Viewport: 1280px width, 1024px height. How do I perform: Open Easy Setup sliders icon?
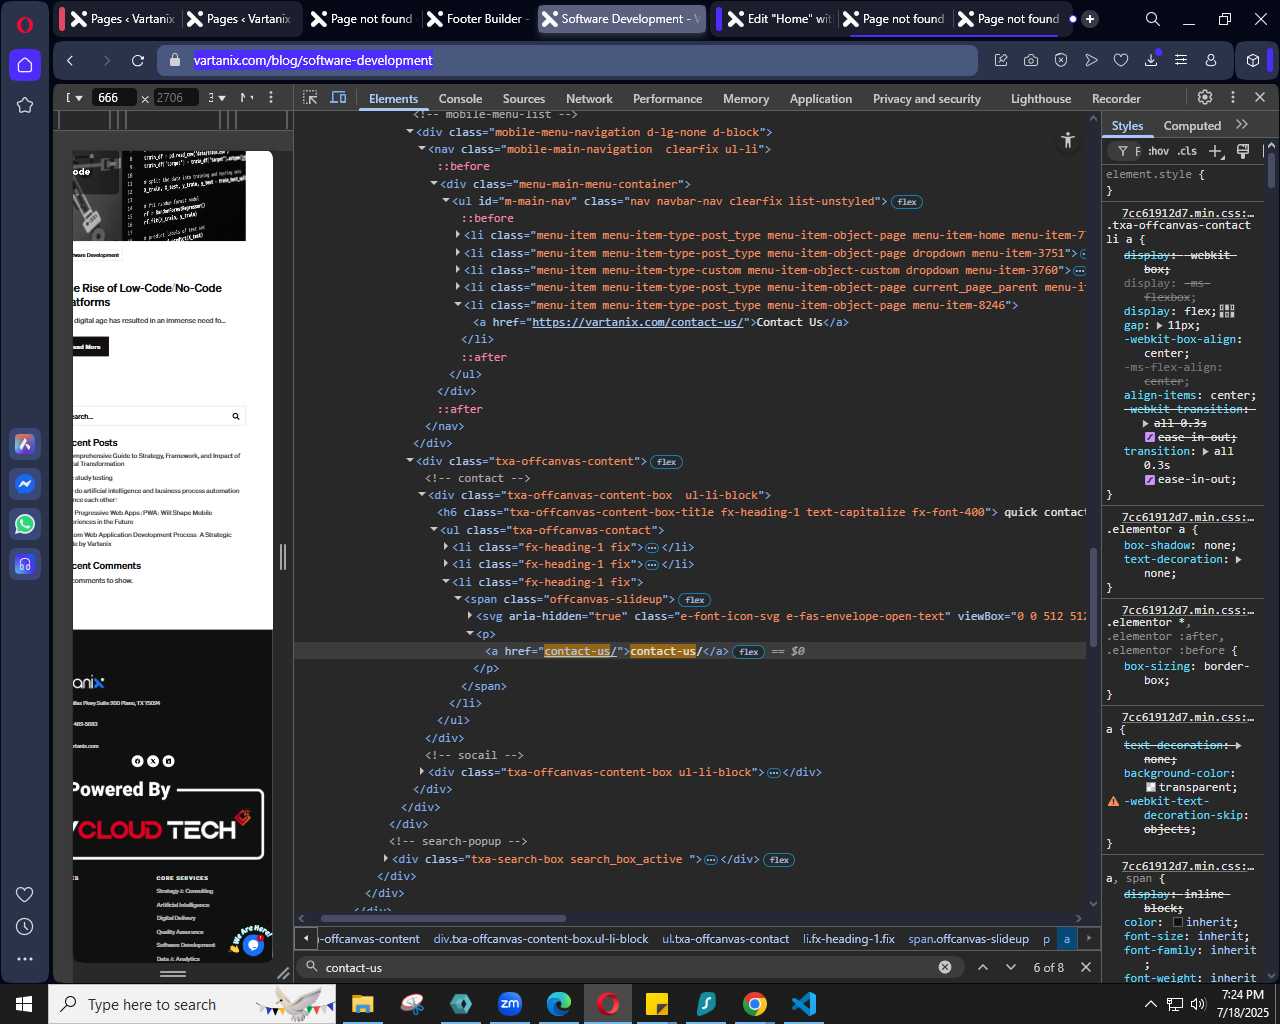[1181, 61]
